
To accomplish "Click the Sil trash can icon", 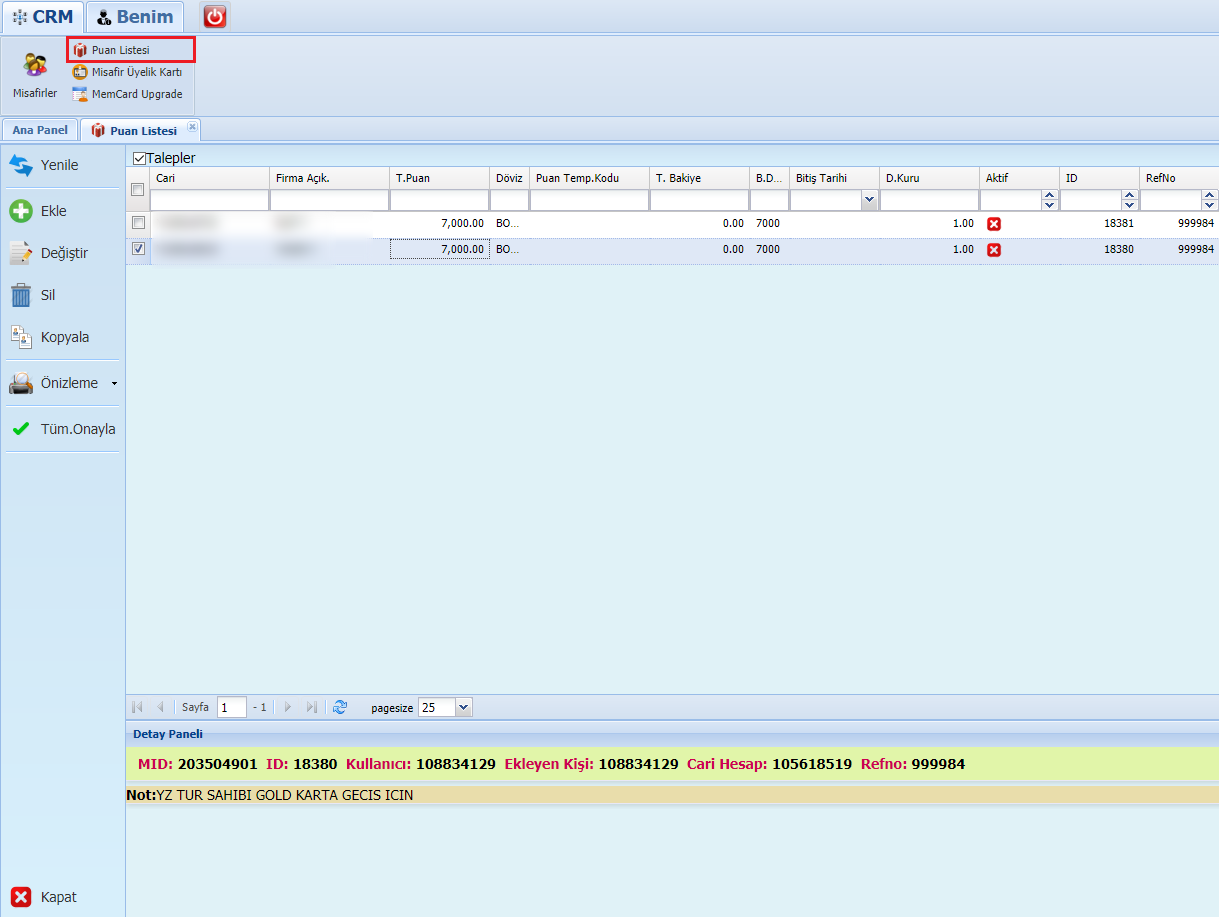I will point(21,296).
